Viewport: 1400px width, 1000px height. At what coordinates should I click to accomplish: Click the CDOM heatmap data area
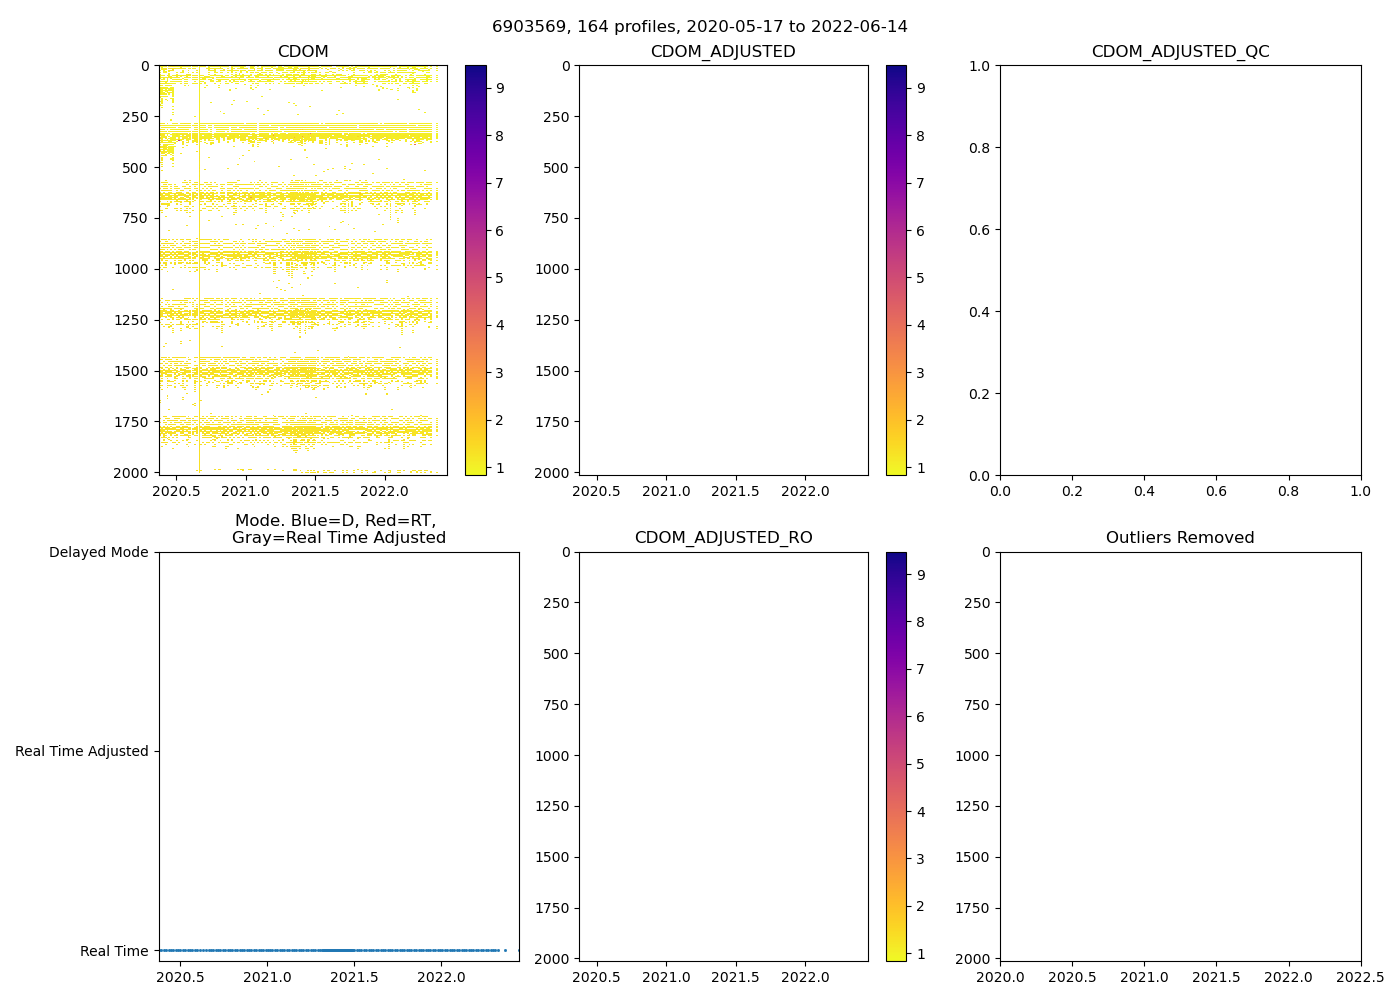point(302,270)
